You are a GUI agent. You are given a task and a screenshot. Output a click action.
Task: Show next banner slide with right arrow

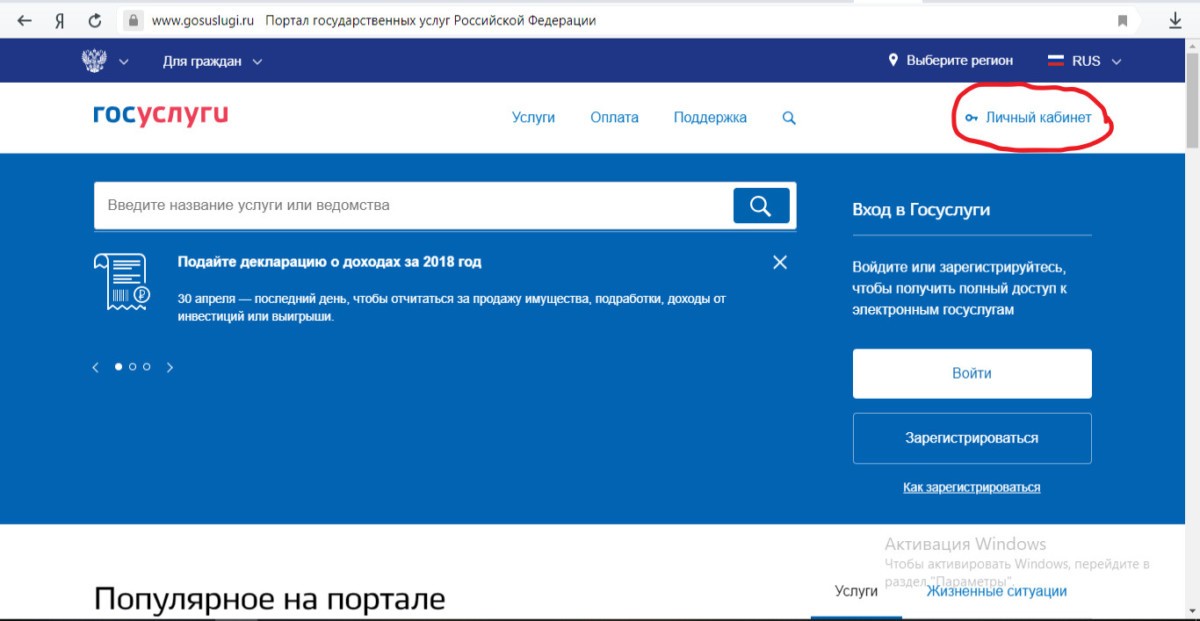(170, 367)
